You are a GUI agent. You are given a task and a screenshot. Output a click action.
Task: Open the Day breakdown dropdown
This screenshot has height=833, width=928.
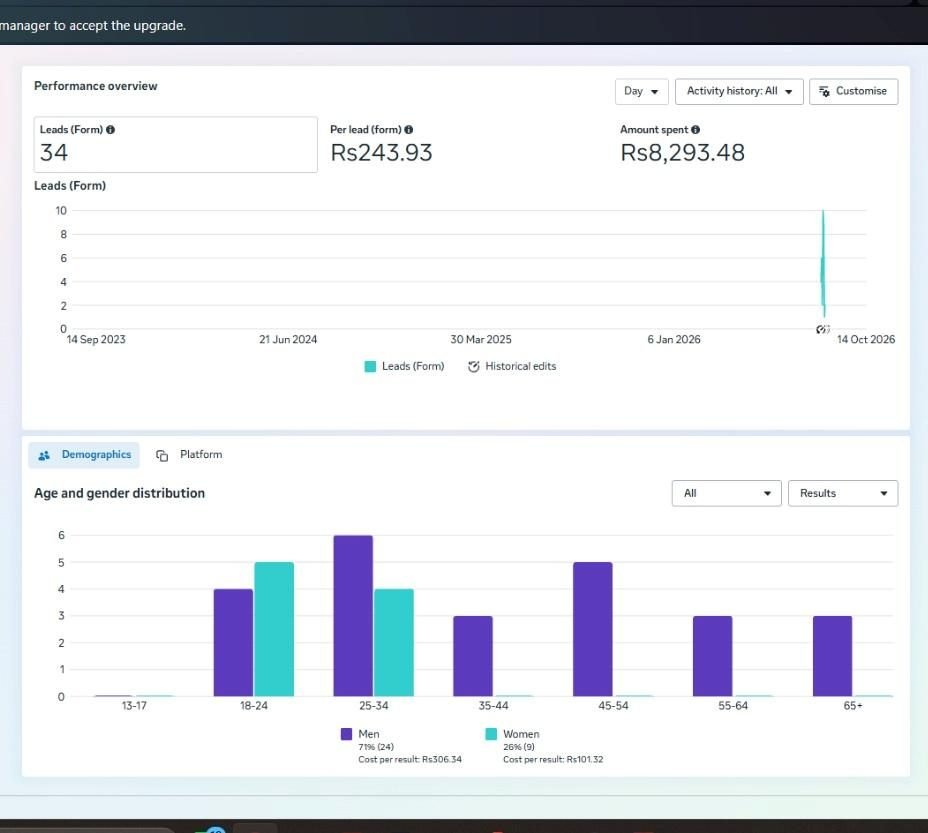pyautogui.click(x=642, y=91)
